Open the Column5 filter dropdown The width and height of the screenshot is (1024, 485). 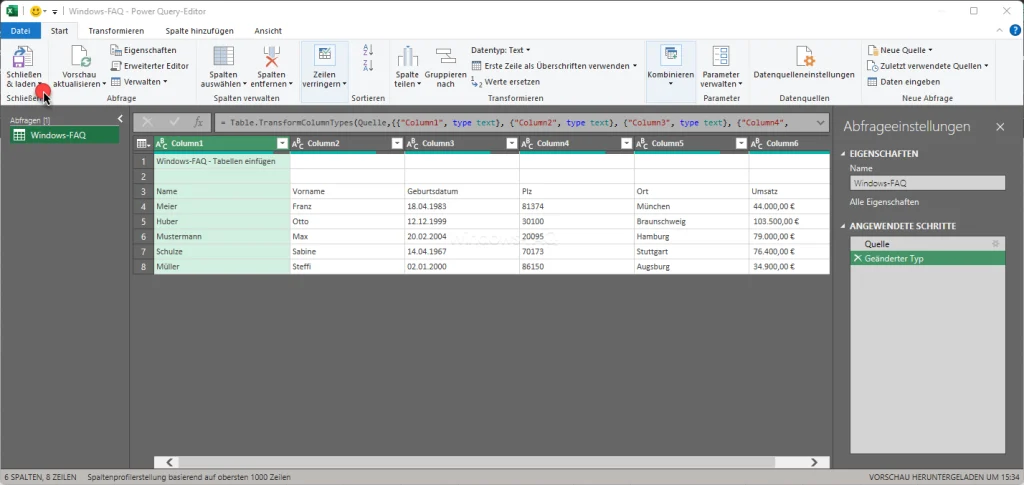[741, 144]
